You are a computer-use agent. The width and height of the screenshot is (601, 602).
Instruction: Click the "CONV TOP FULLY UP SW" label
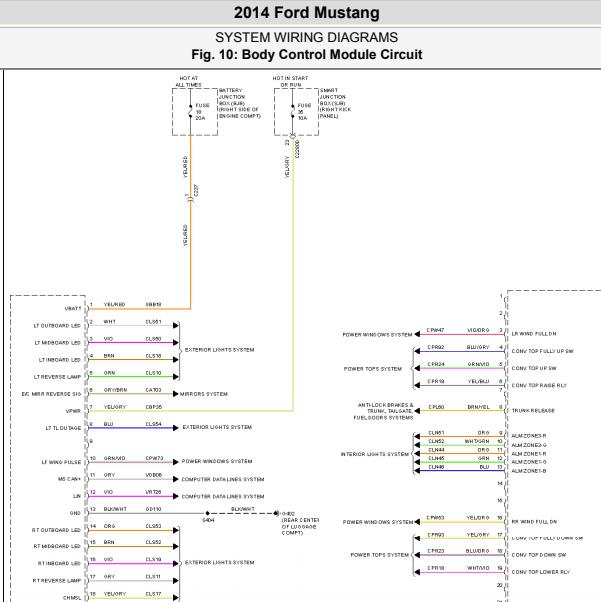pyautogui.click(x=543, y=351)
